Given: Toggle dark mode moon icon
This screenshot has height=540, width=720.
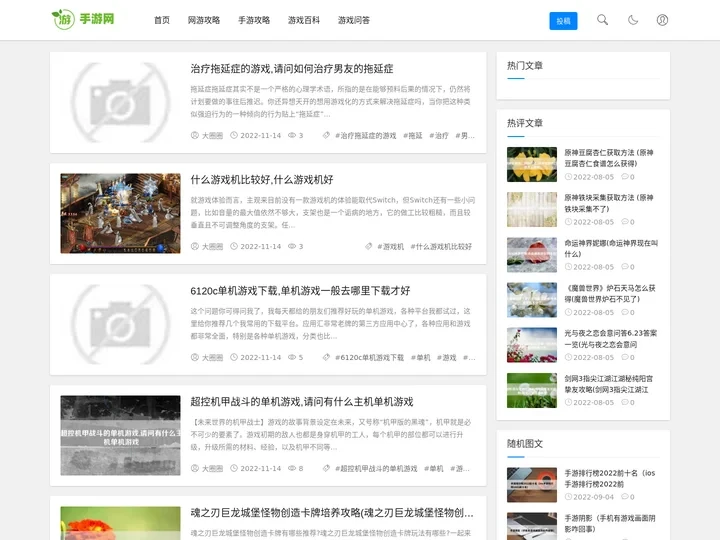Looking at the screenshot, I should pyautogui.click(x=633, y=20).
